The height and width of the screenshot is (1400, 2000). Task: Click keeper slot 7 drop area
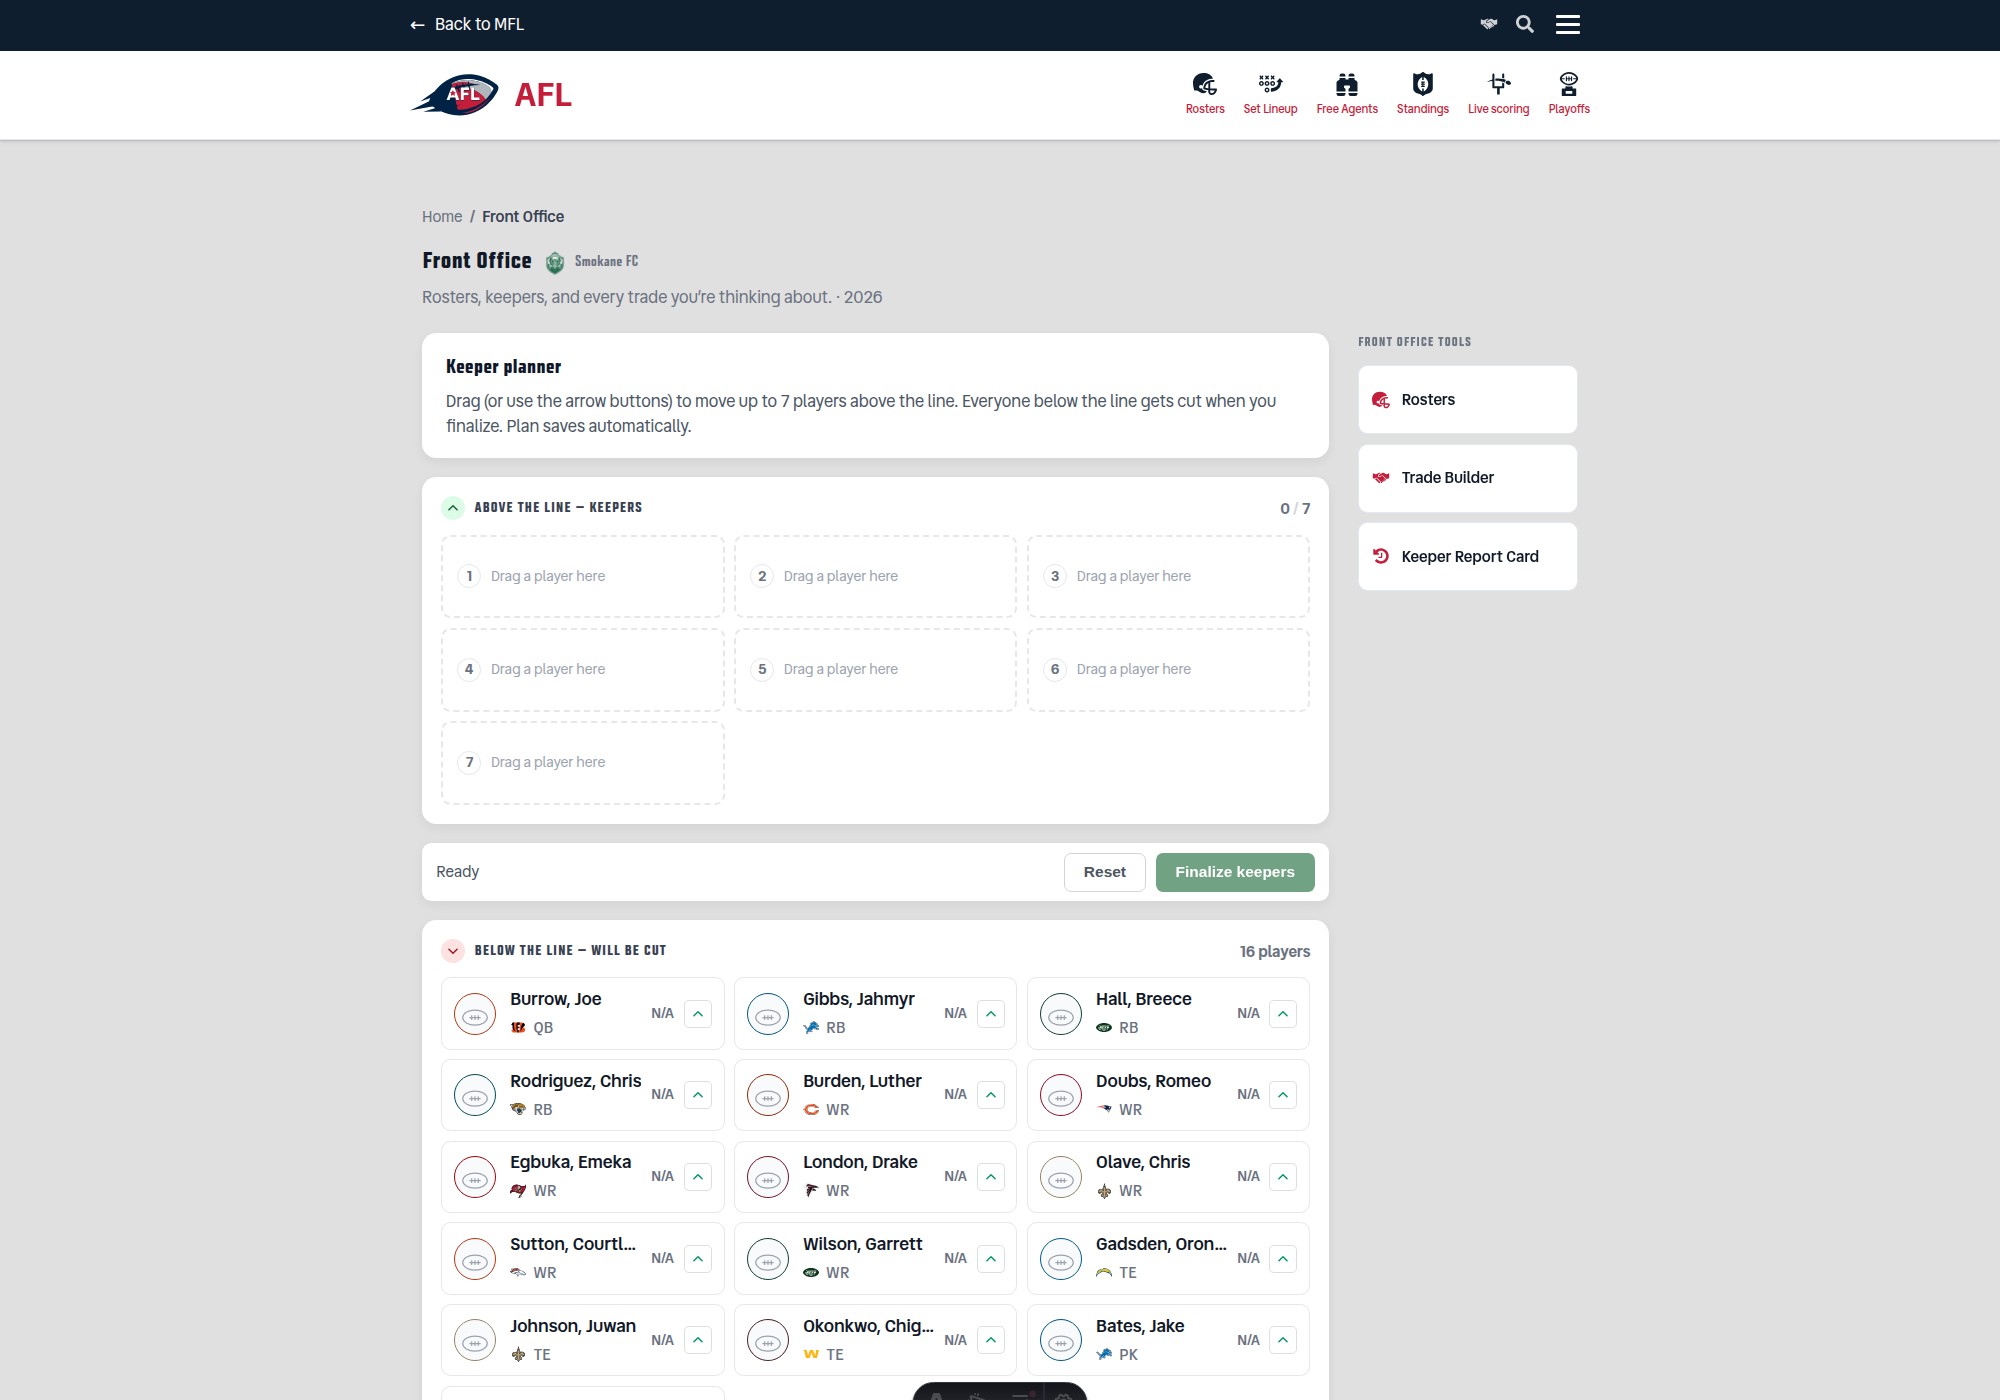pos(583,763)
